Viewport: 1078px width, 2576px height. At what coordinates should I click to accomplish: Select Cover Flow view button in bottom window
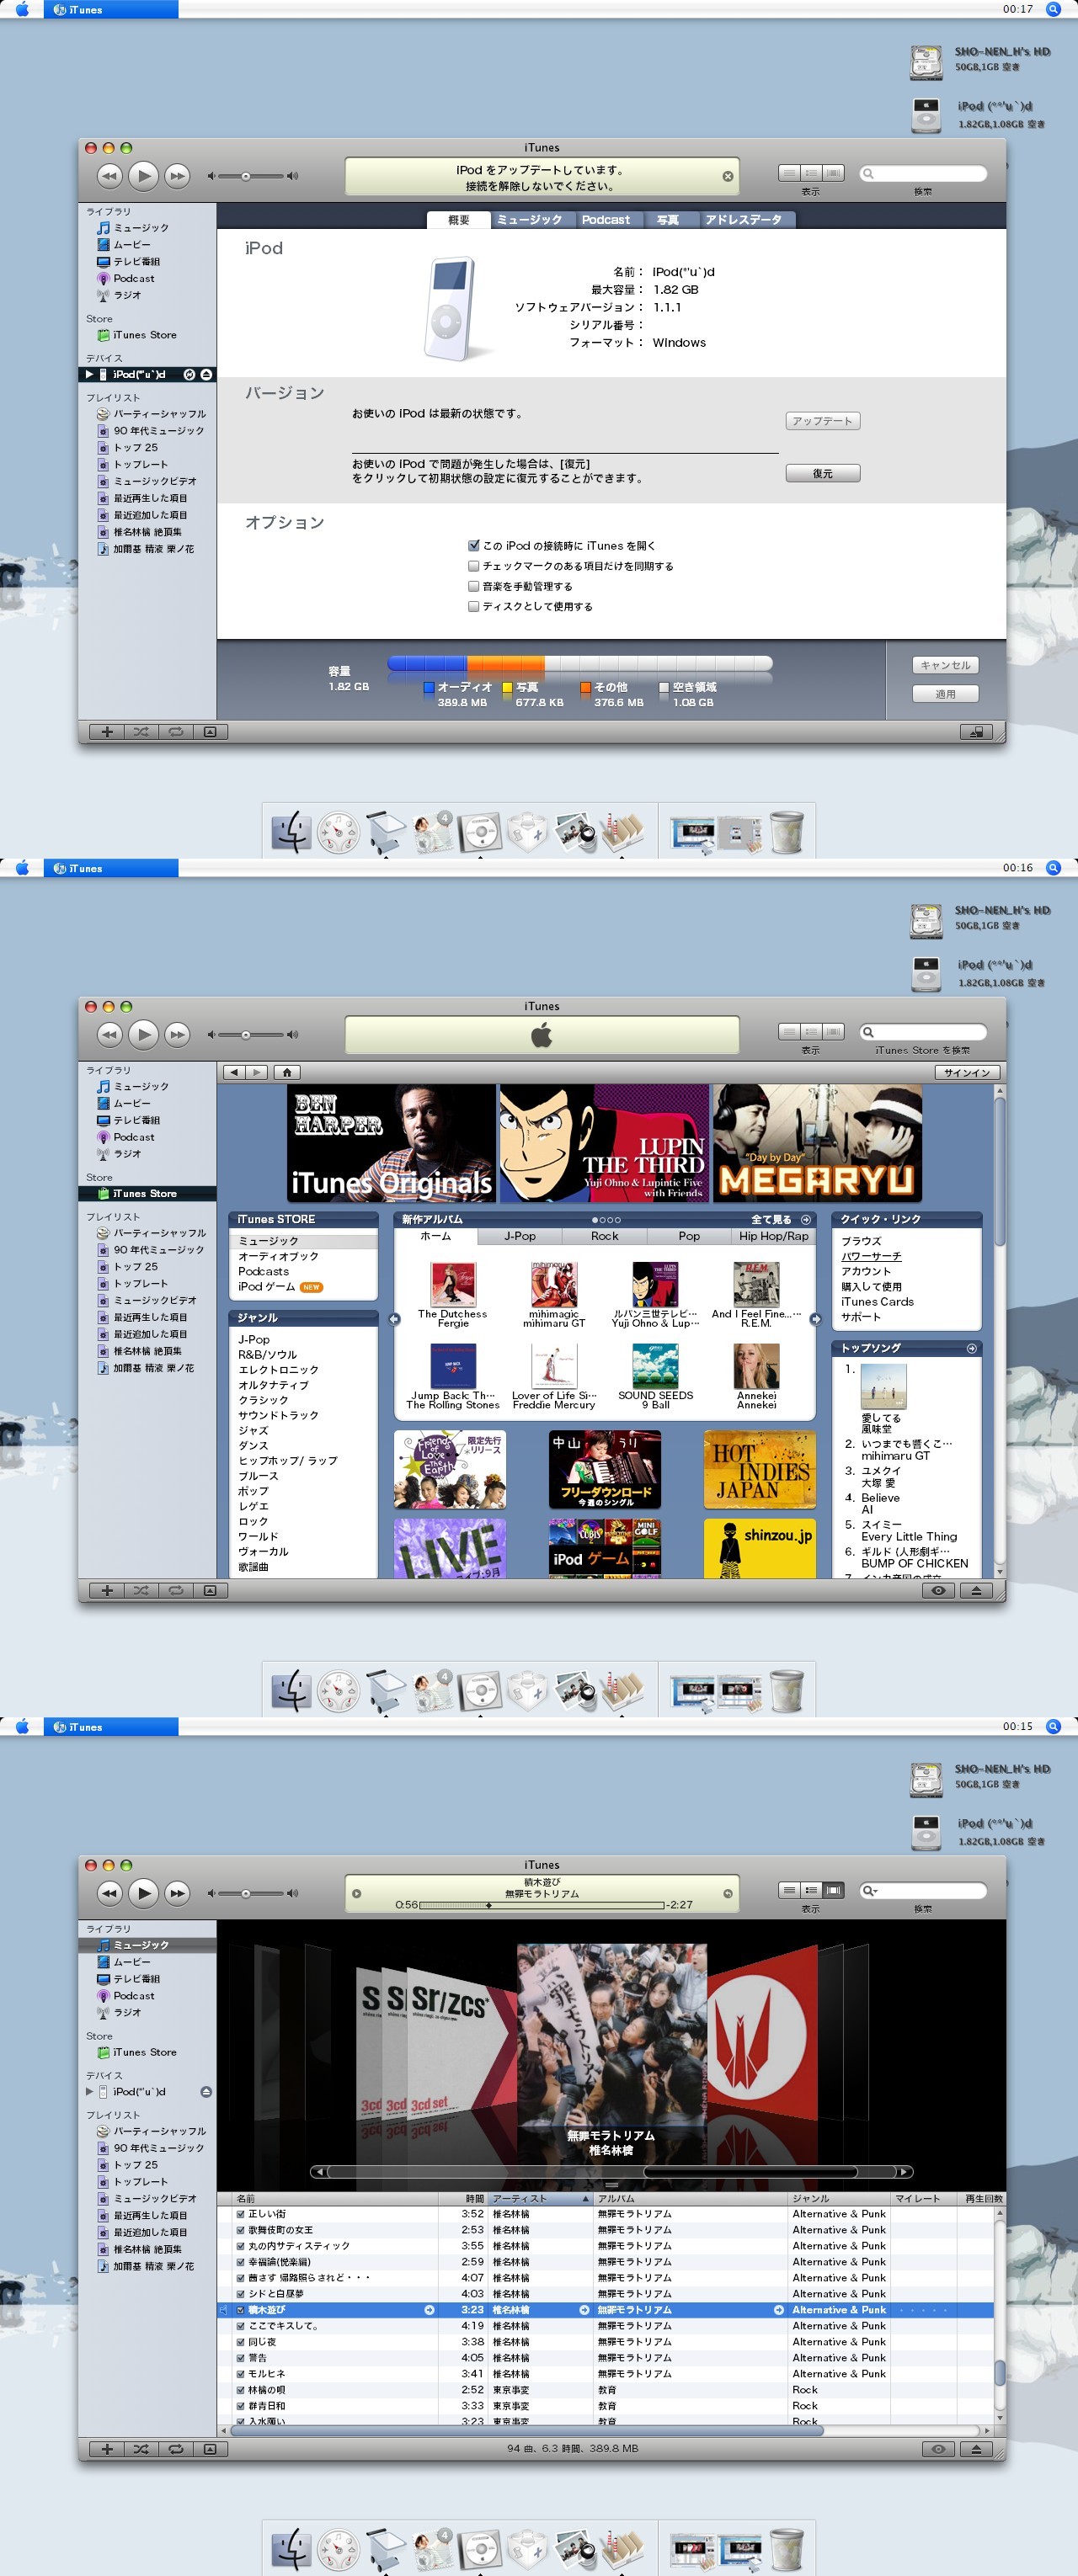pos(833,1890)
